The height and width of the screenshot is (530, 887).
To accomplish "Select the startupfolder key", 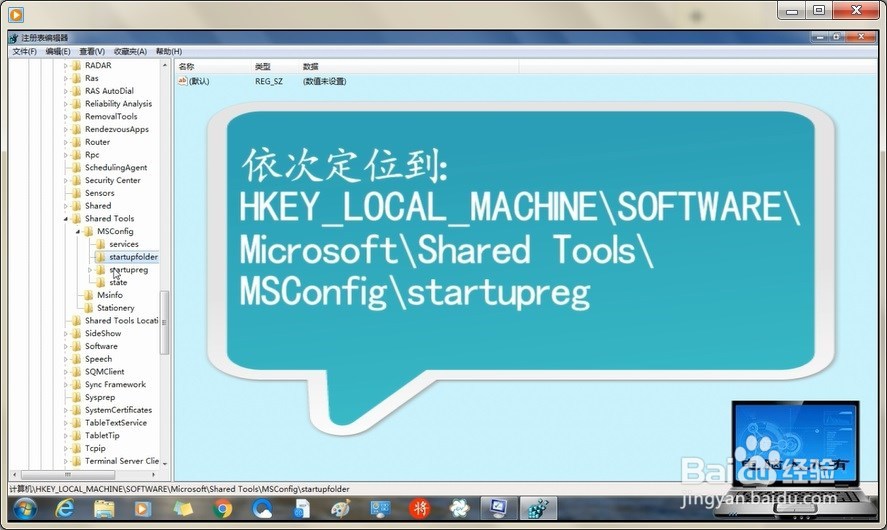I will click(x=134, y=257).
